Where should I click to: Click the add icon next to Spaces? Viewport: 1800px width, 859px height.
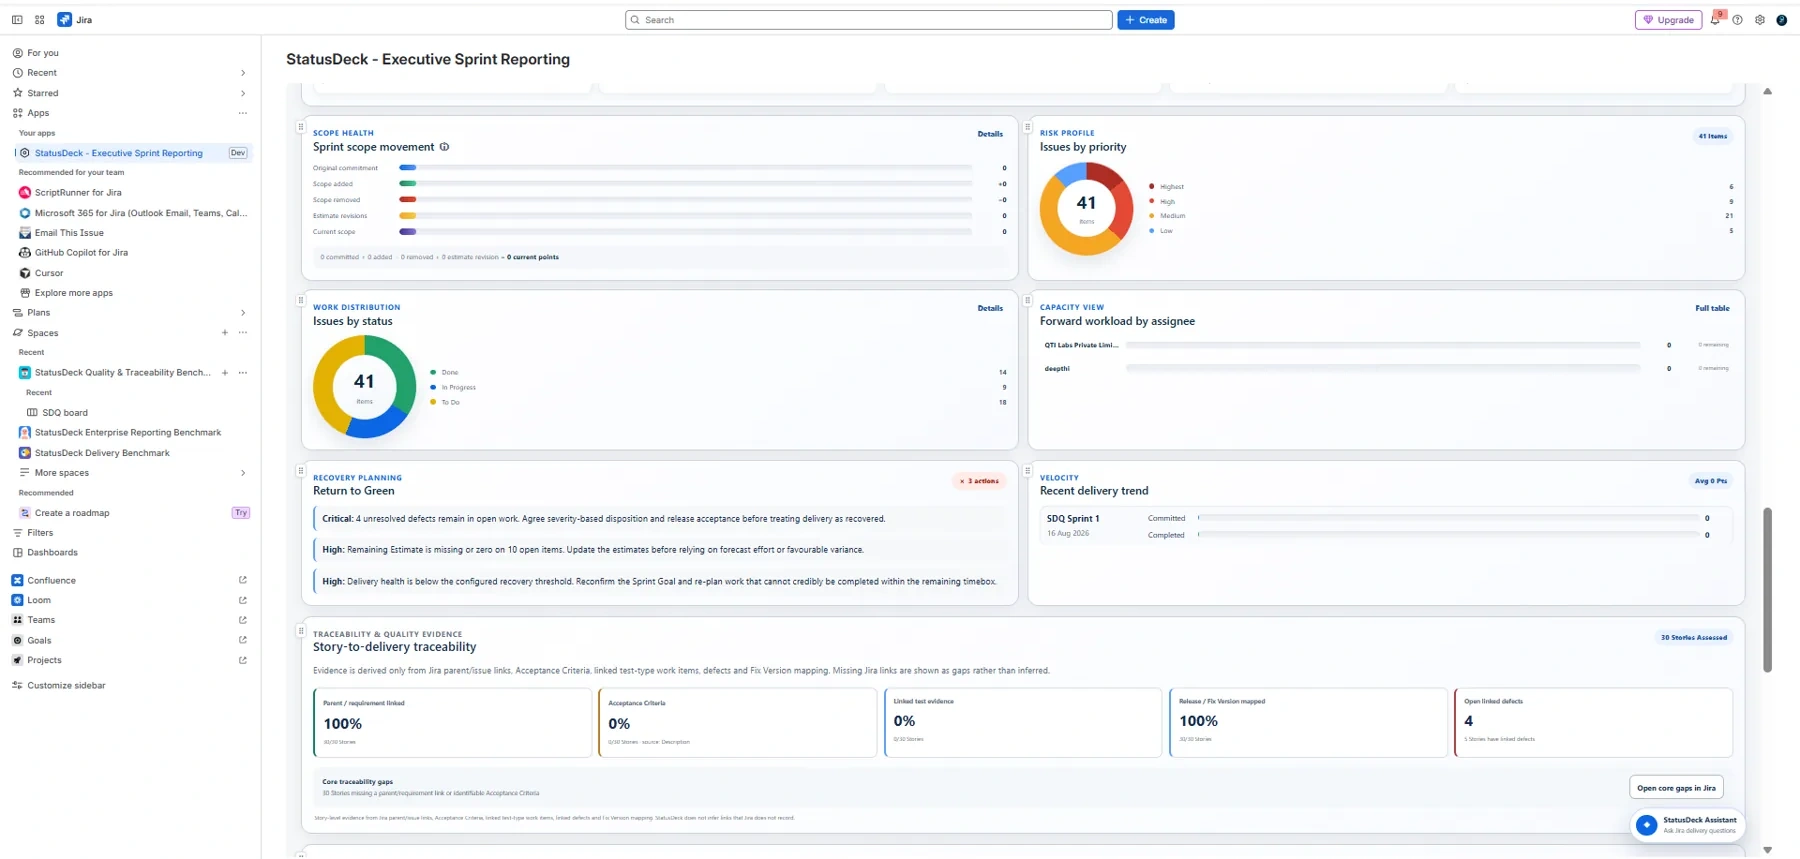coord(225,333)
